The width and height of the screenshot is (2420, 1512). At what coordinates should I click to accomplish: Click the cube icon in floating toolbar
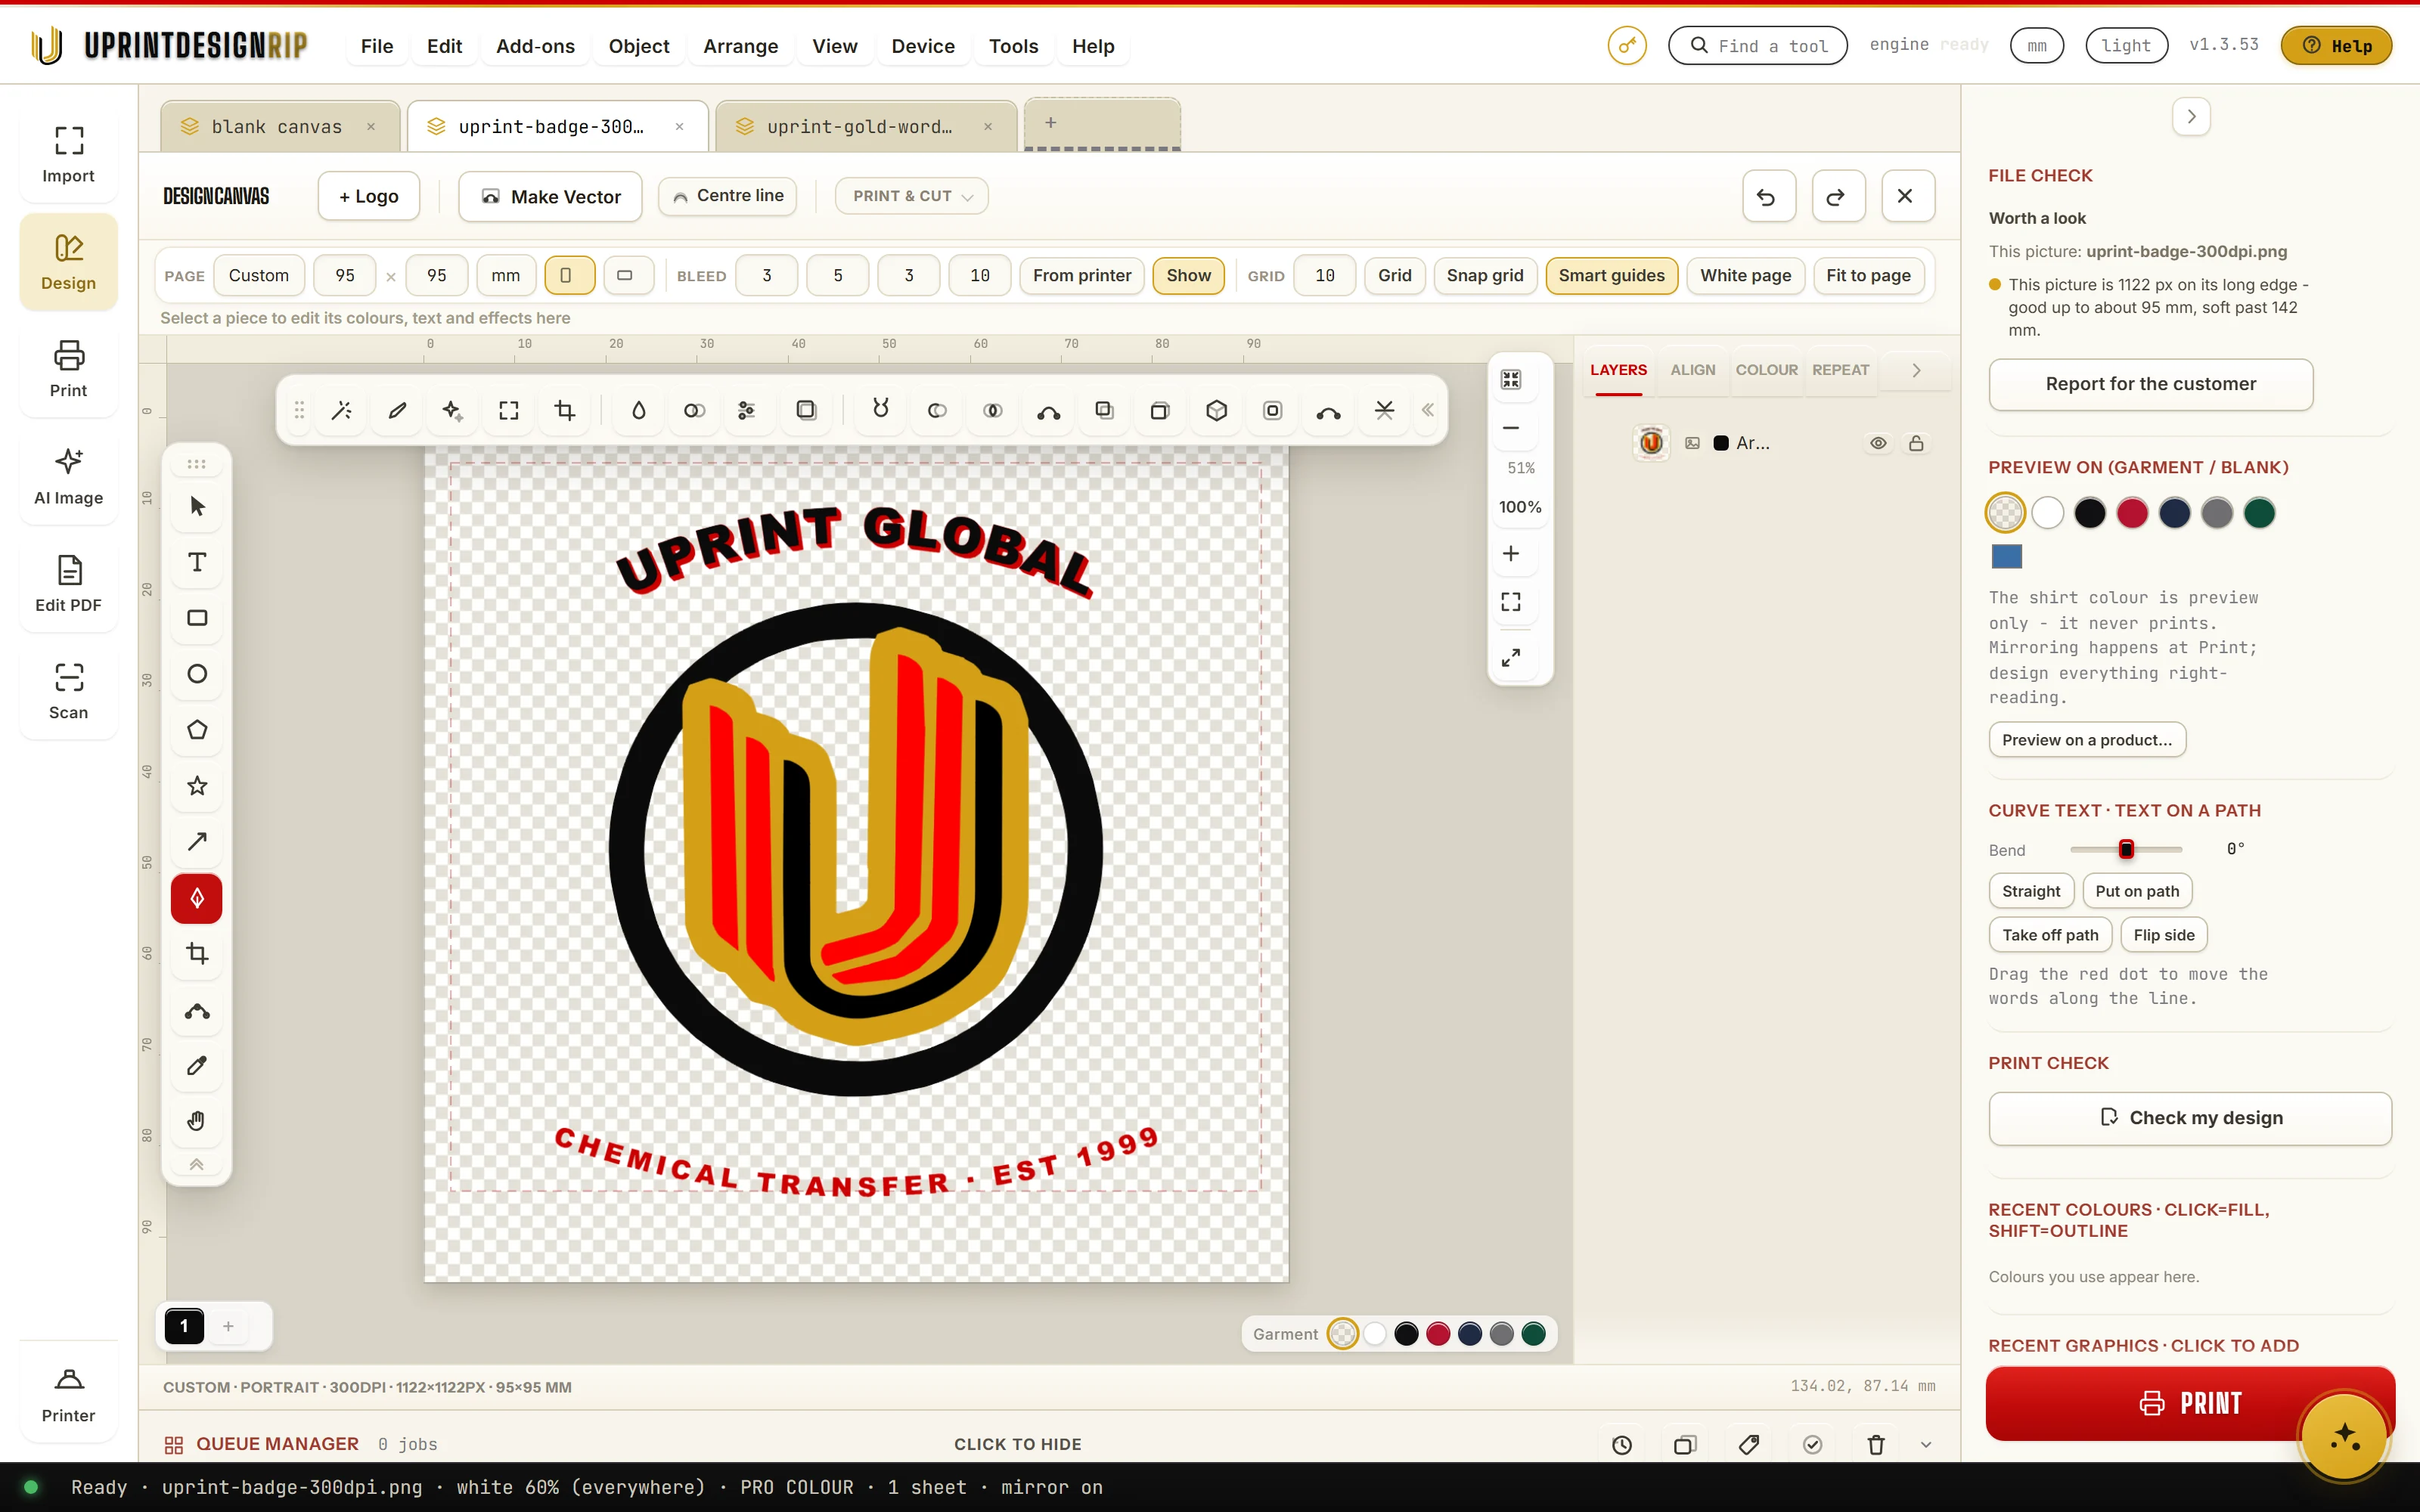click(x=1216, y=410)
